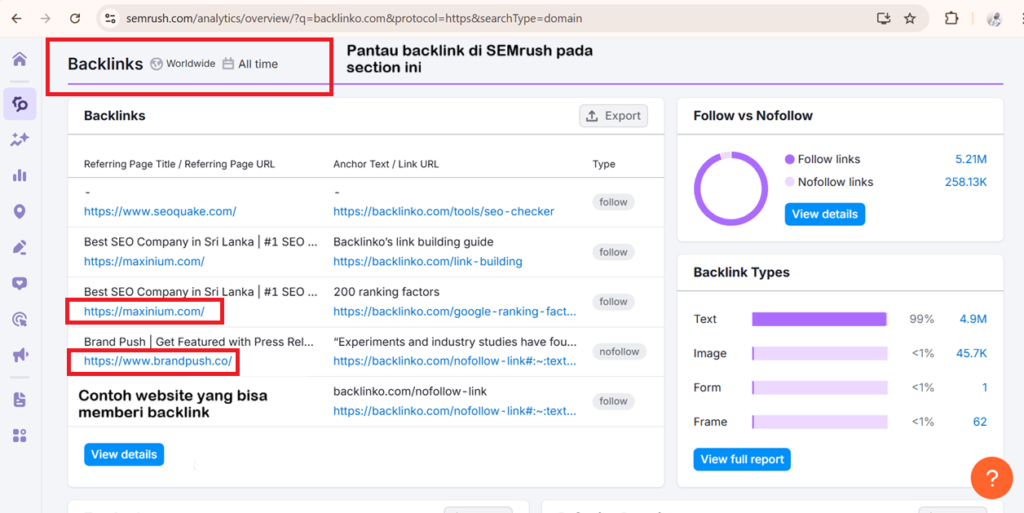
Task: Click the 4.9M Text backlinks value
Action: coord(973,319)
